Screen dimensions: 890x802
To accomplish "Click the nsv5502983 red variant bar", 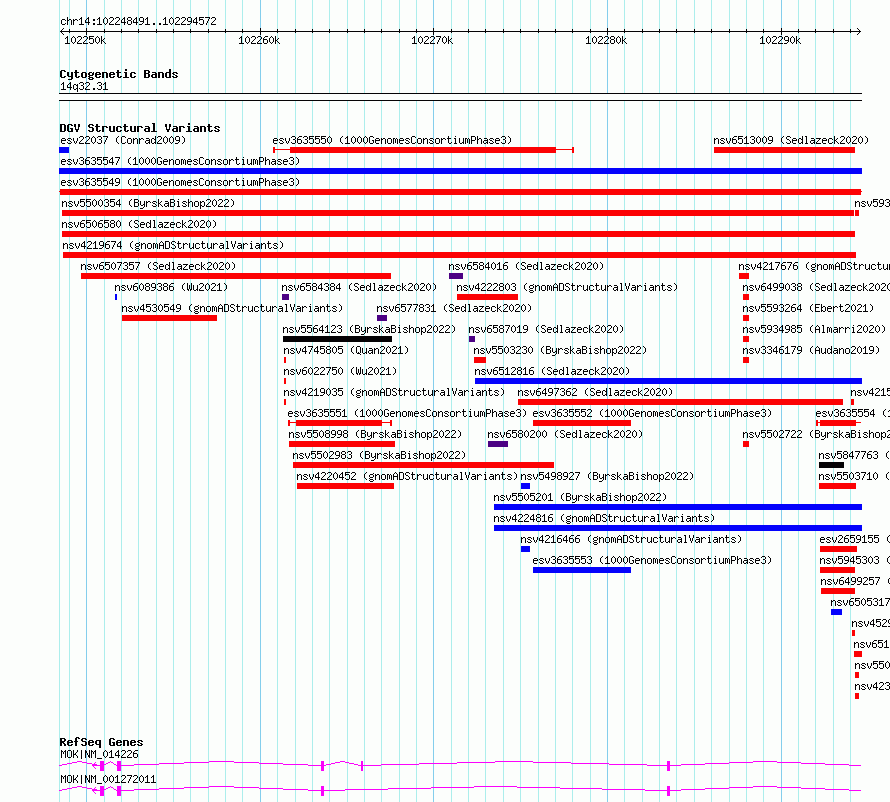I will coord(423,465).
